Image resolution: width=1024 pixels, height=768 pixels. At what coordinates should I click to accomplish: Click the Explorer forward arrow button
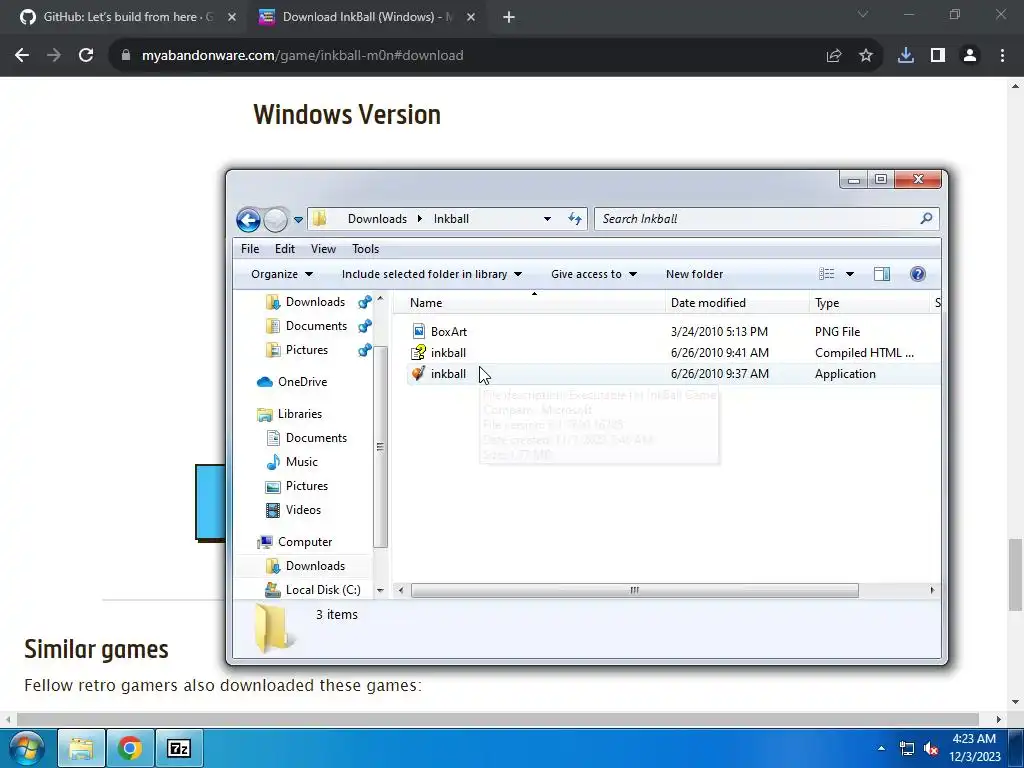click(x=276, y=220)
